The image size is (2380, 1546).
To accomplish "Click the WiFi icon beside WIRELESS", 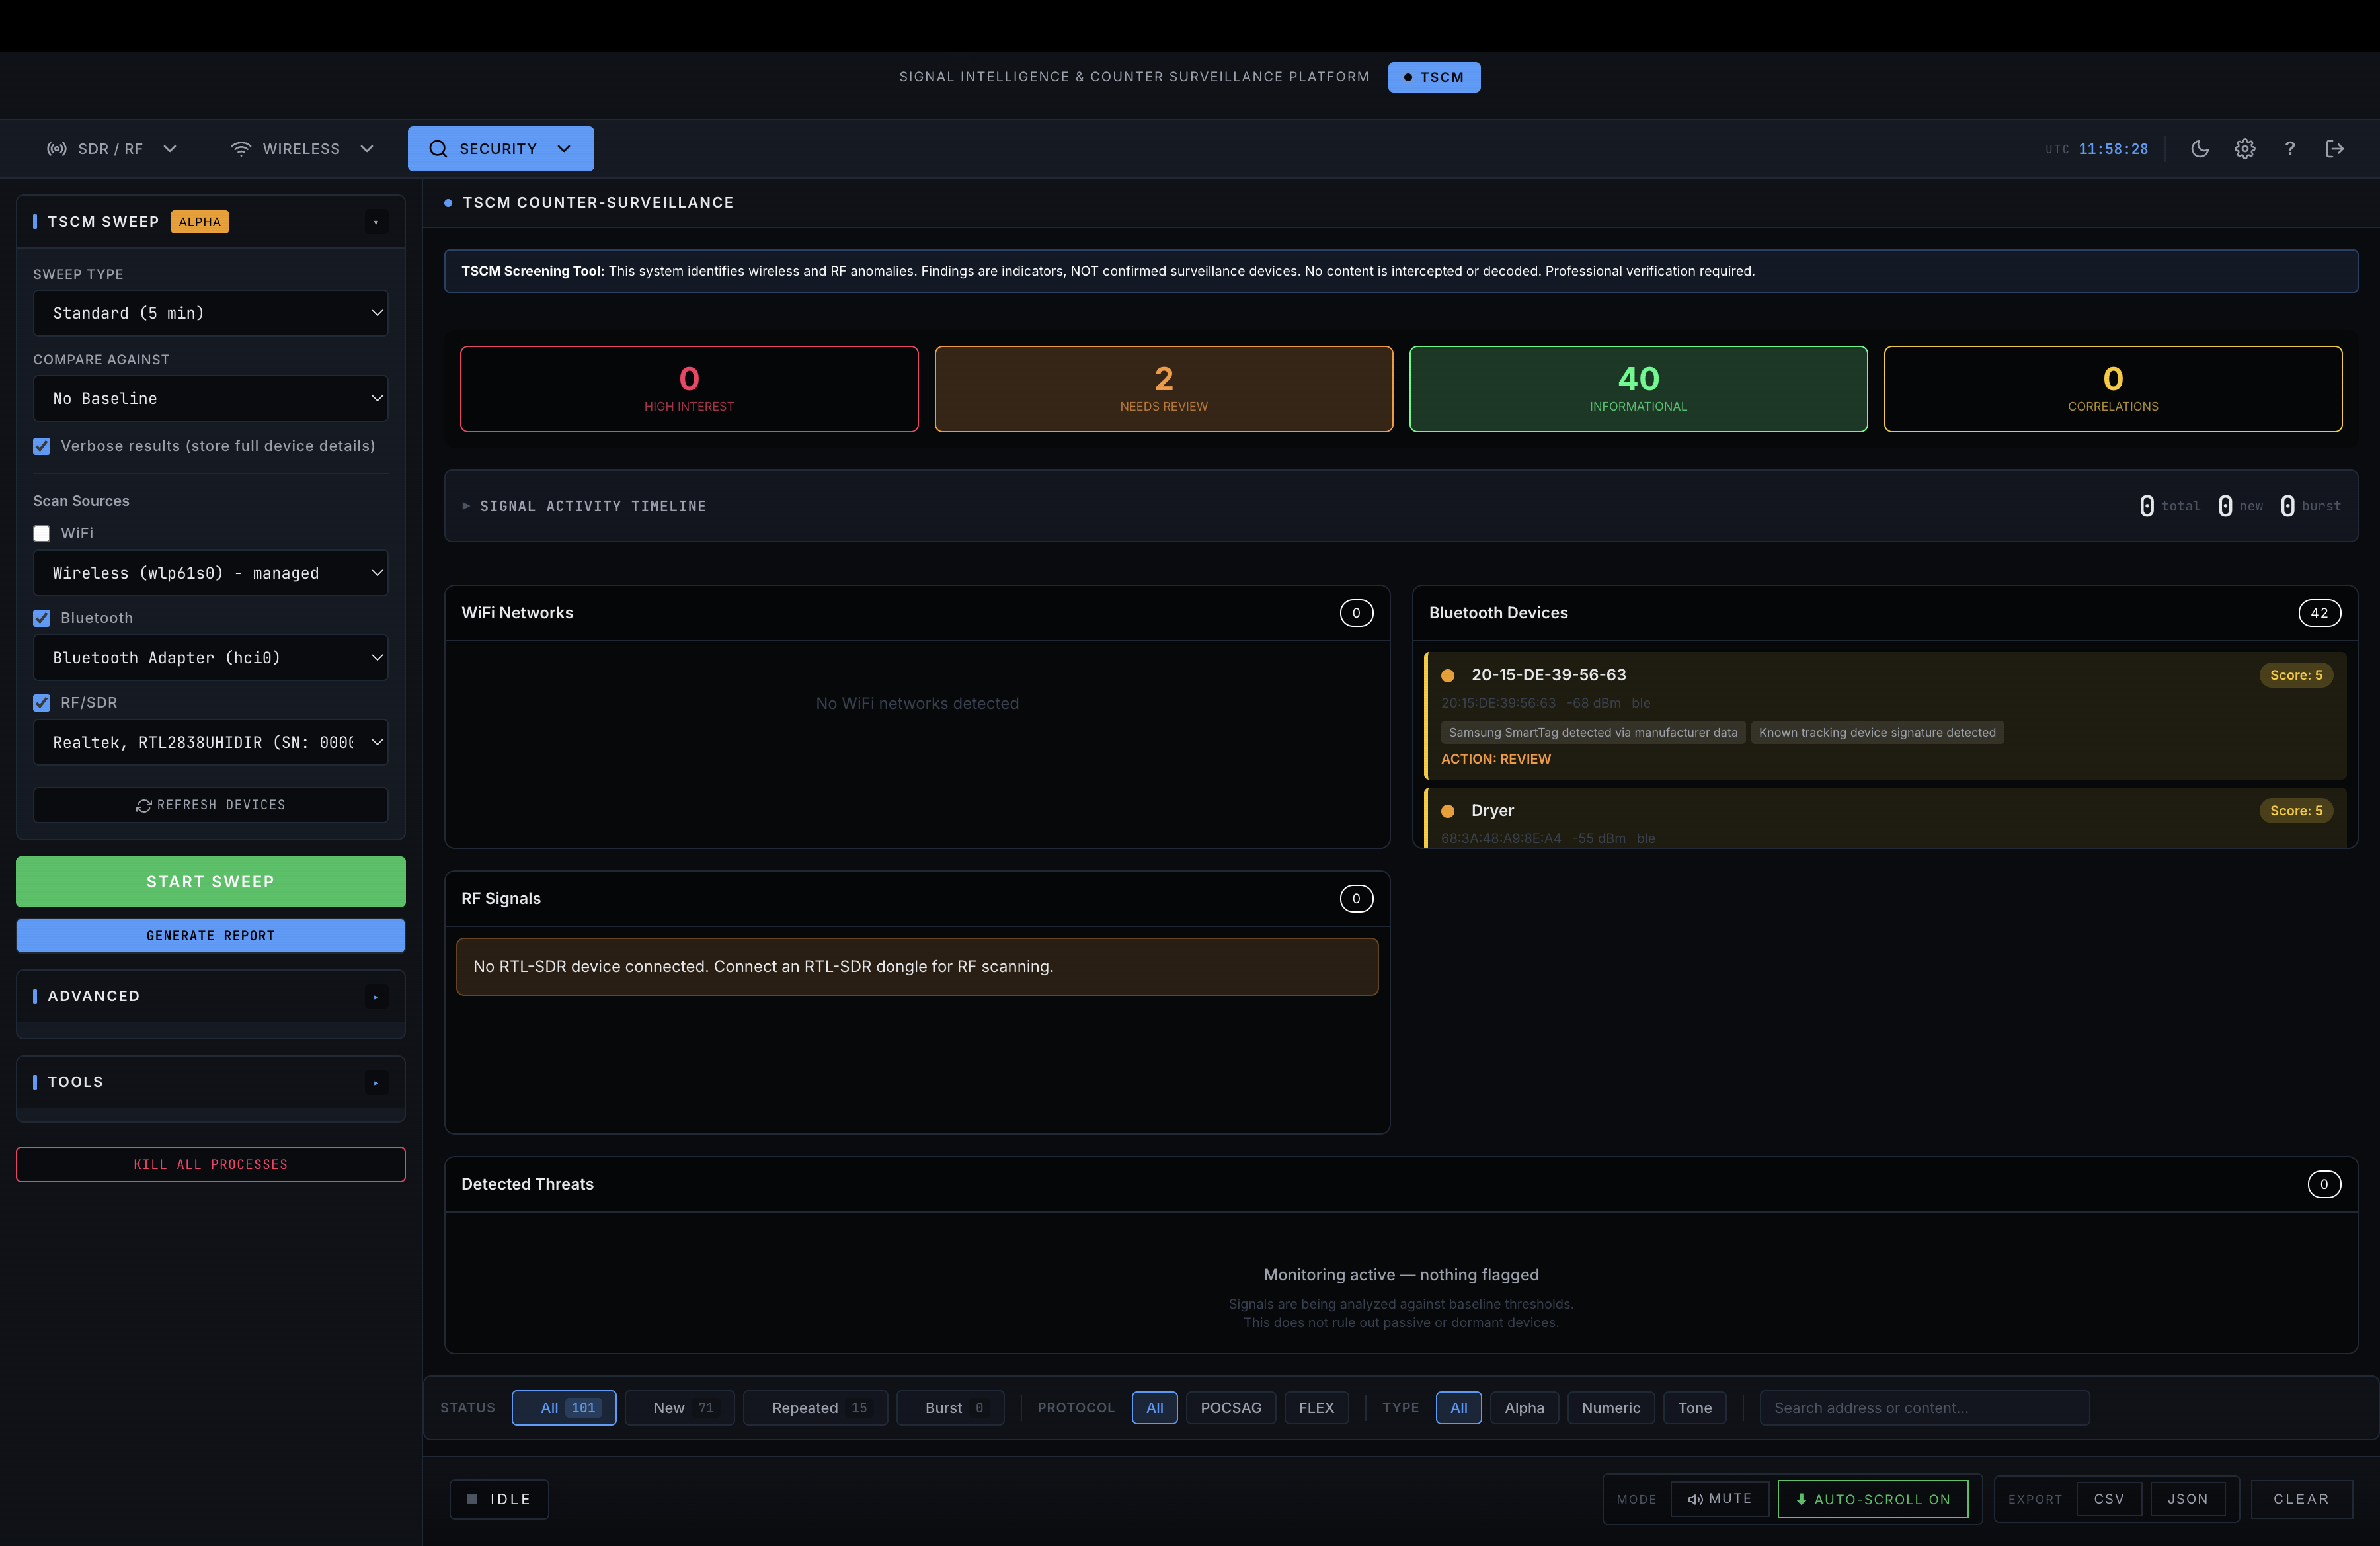I will [x=241, y=149].
